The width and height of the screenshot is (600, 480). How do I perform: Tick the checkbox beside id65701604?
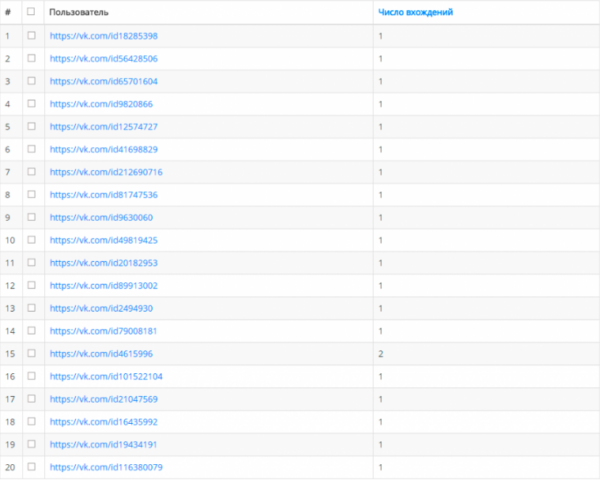[x=31, y=81]
